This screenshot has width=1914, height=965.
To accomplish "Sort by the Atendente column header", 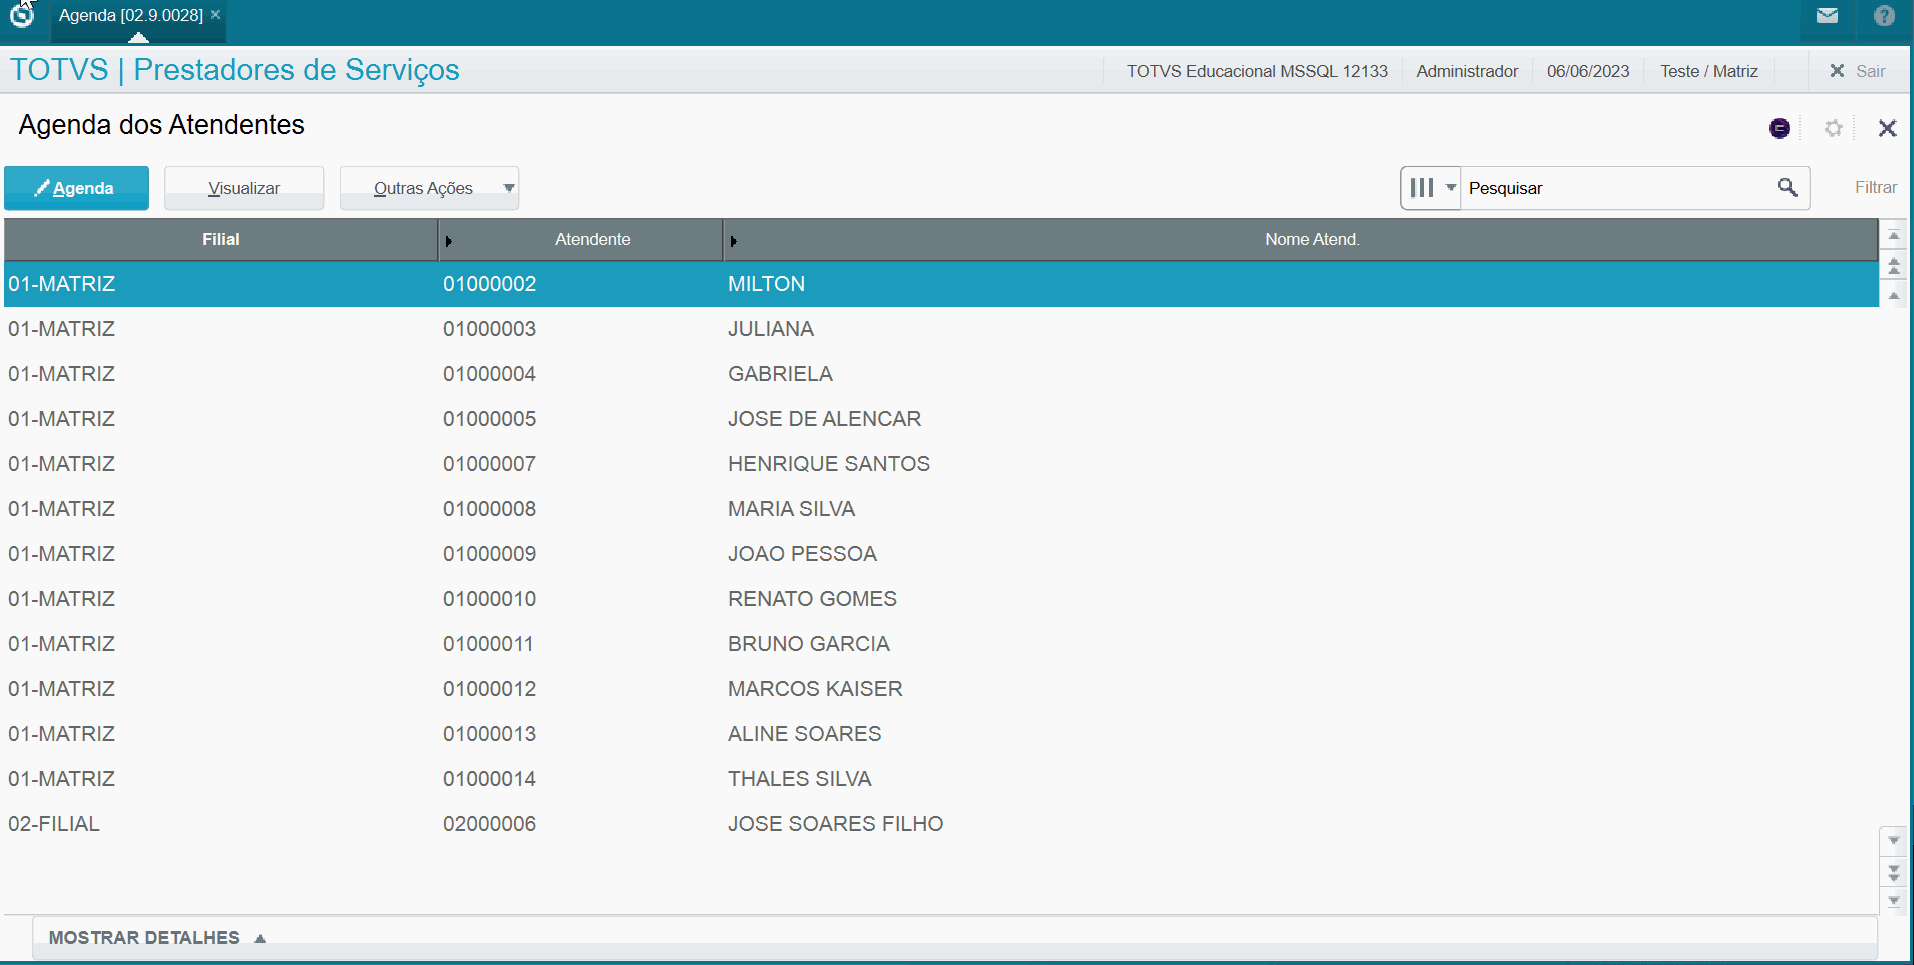I will click(592, 240).
